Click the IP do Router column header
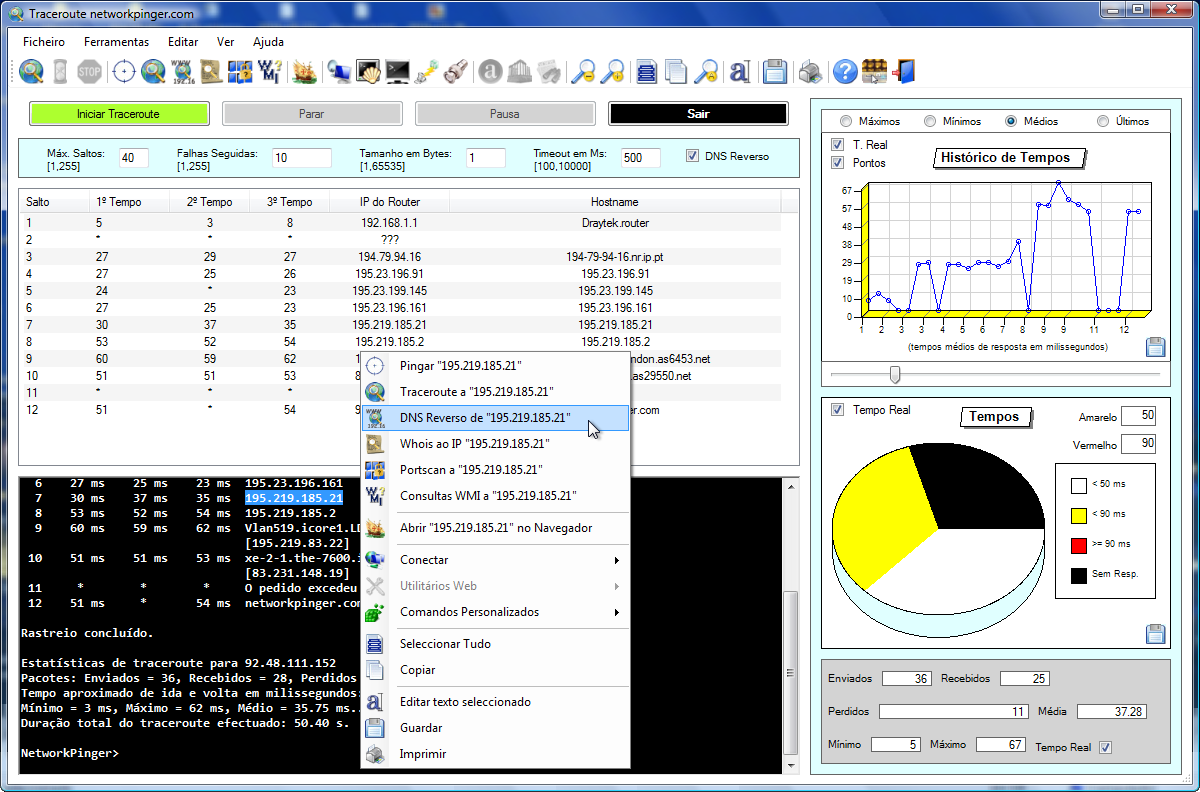 [390, 202]
